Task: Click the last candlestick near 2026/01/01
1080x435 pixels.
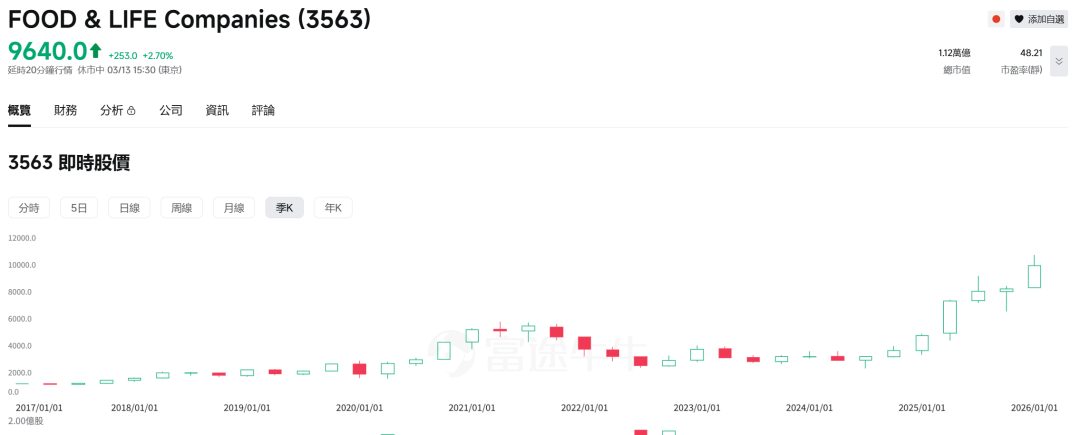Action: (1035, 276)
